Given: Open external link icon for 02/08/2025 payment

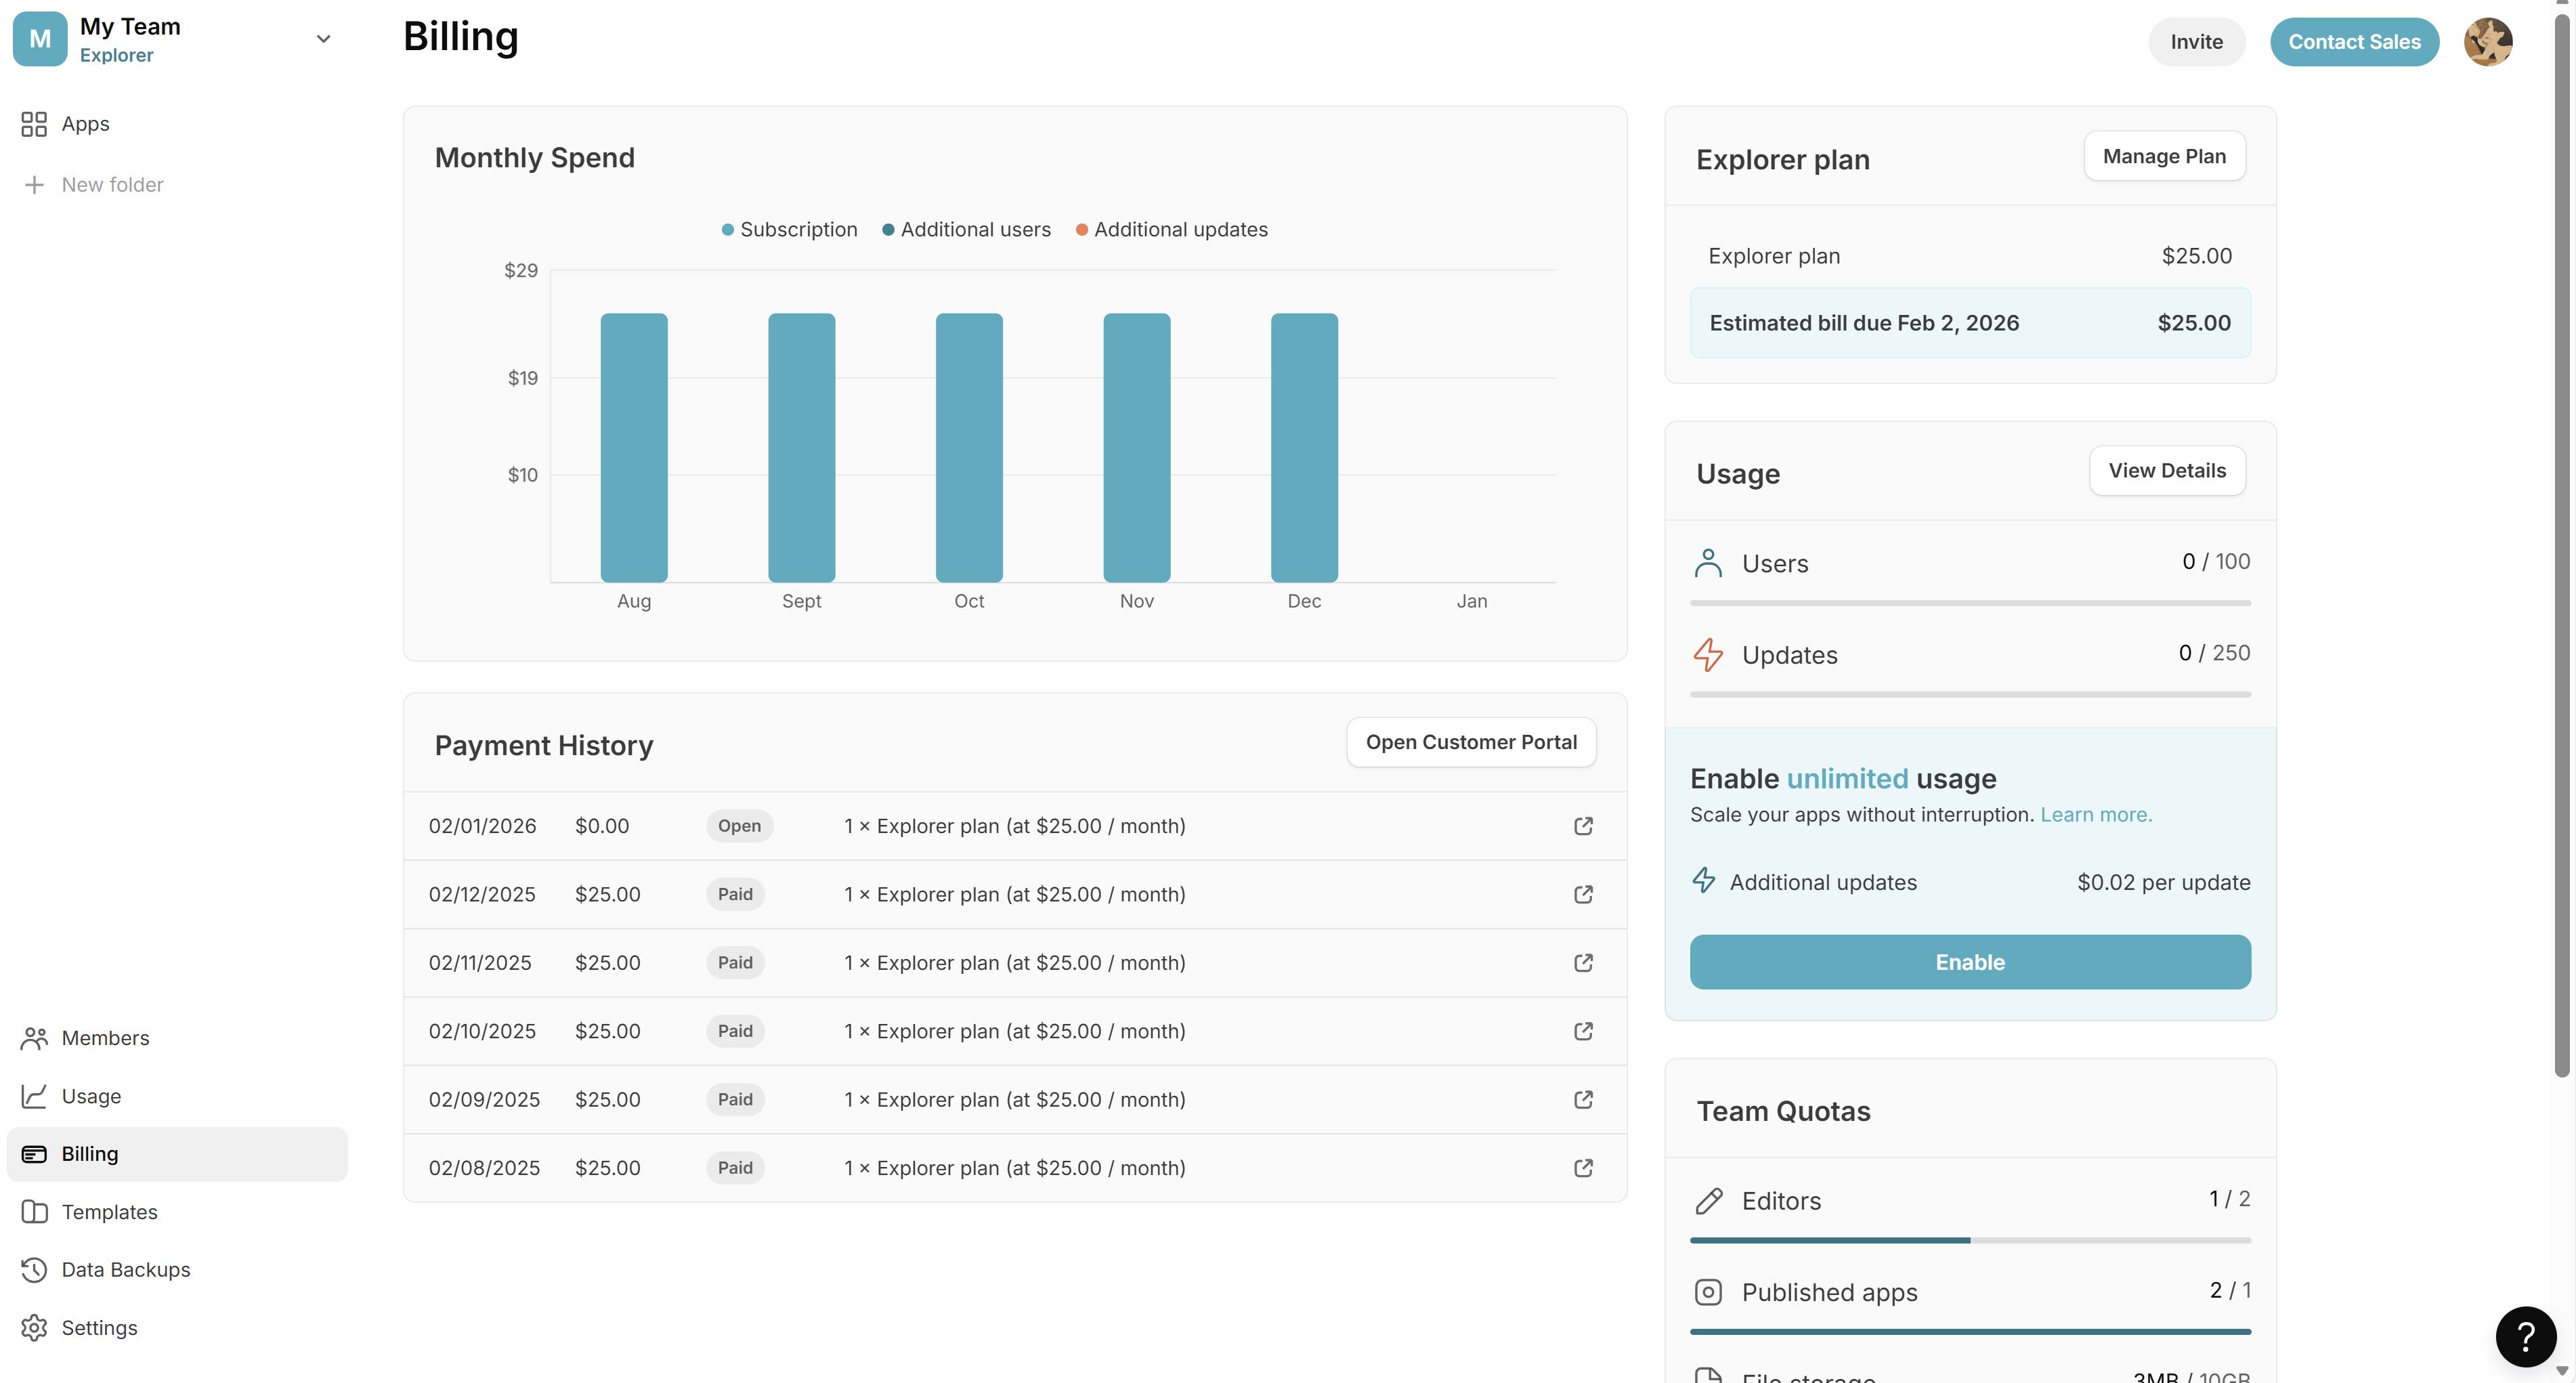Looking at the screenshot, I should pos(1583,1168).
